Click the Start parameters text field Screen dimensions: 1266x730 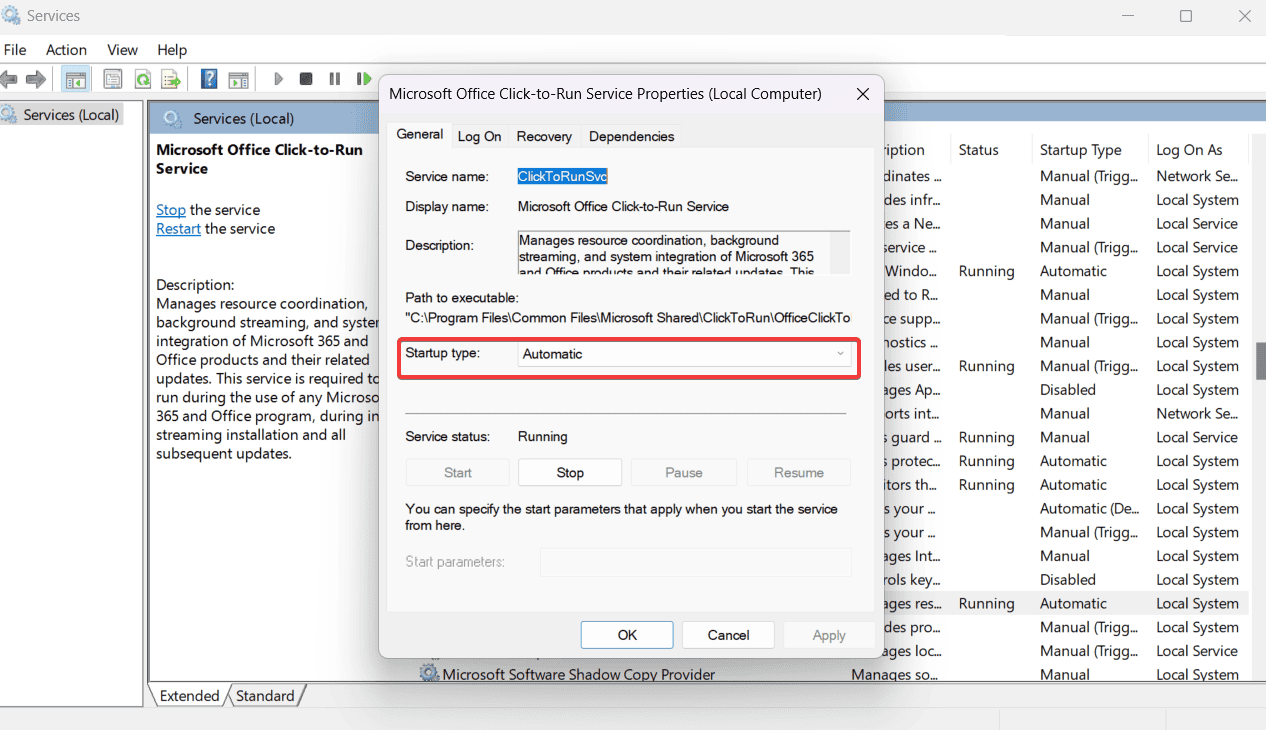pyautogui.click(x=696, y=562)
